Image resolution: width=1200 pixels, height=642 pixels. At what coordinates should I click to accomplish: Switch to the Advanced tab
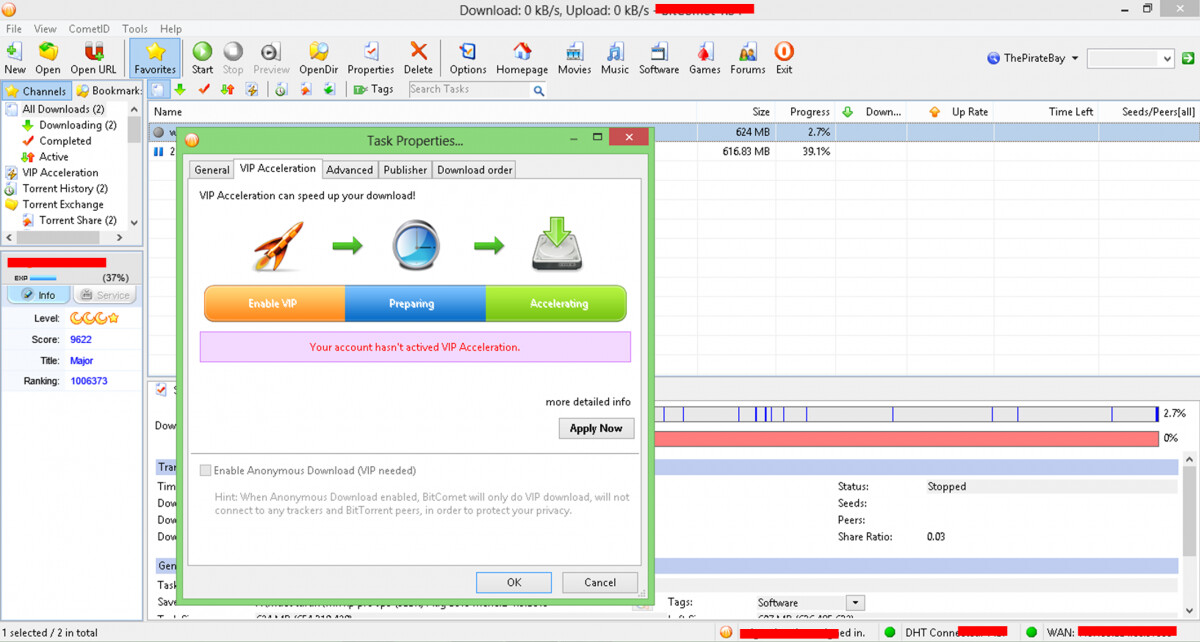click(349, 170)
